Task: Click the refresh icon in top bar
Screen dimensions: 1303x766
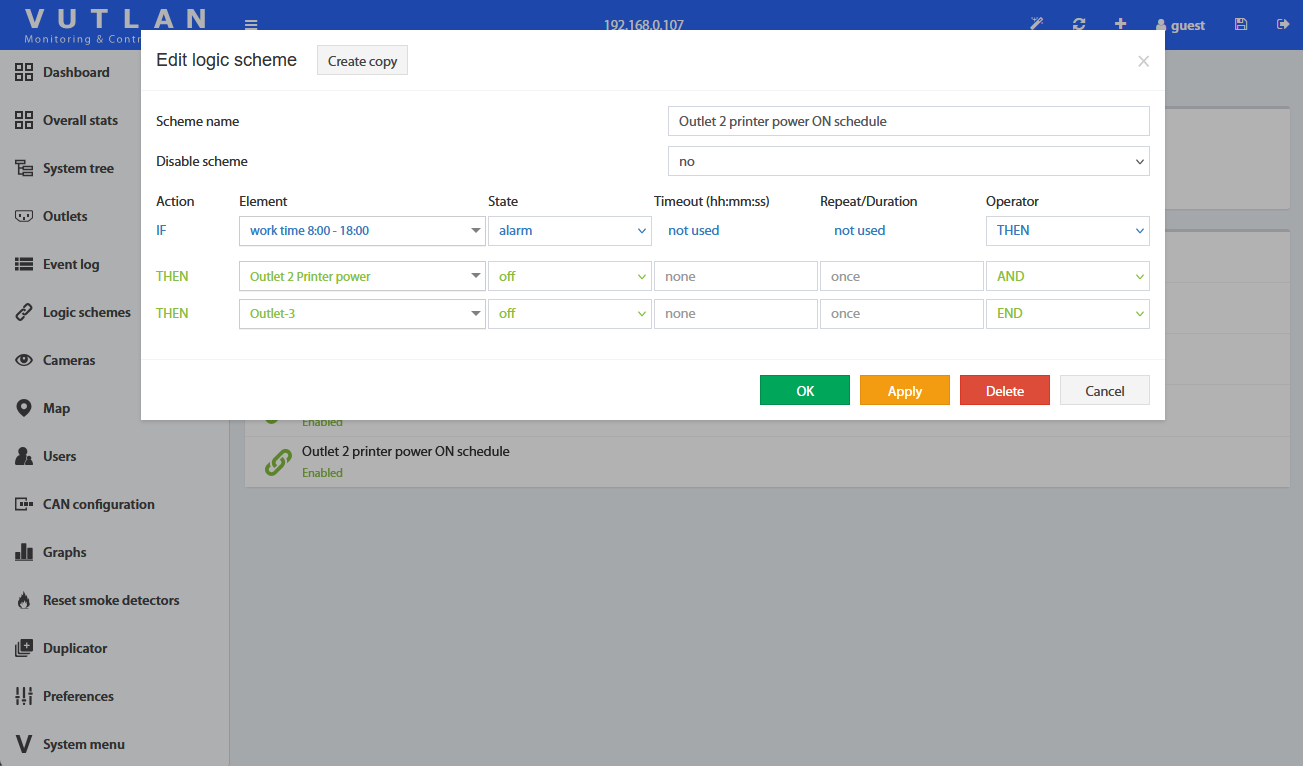Action: 1079,24
